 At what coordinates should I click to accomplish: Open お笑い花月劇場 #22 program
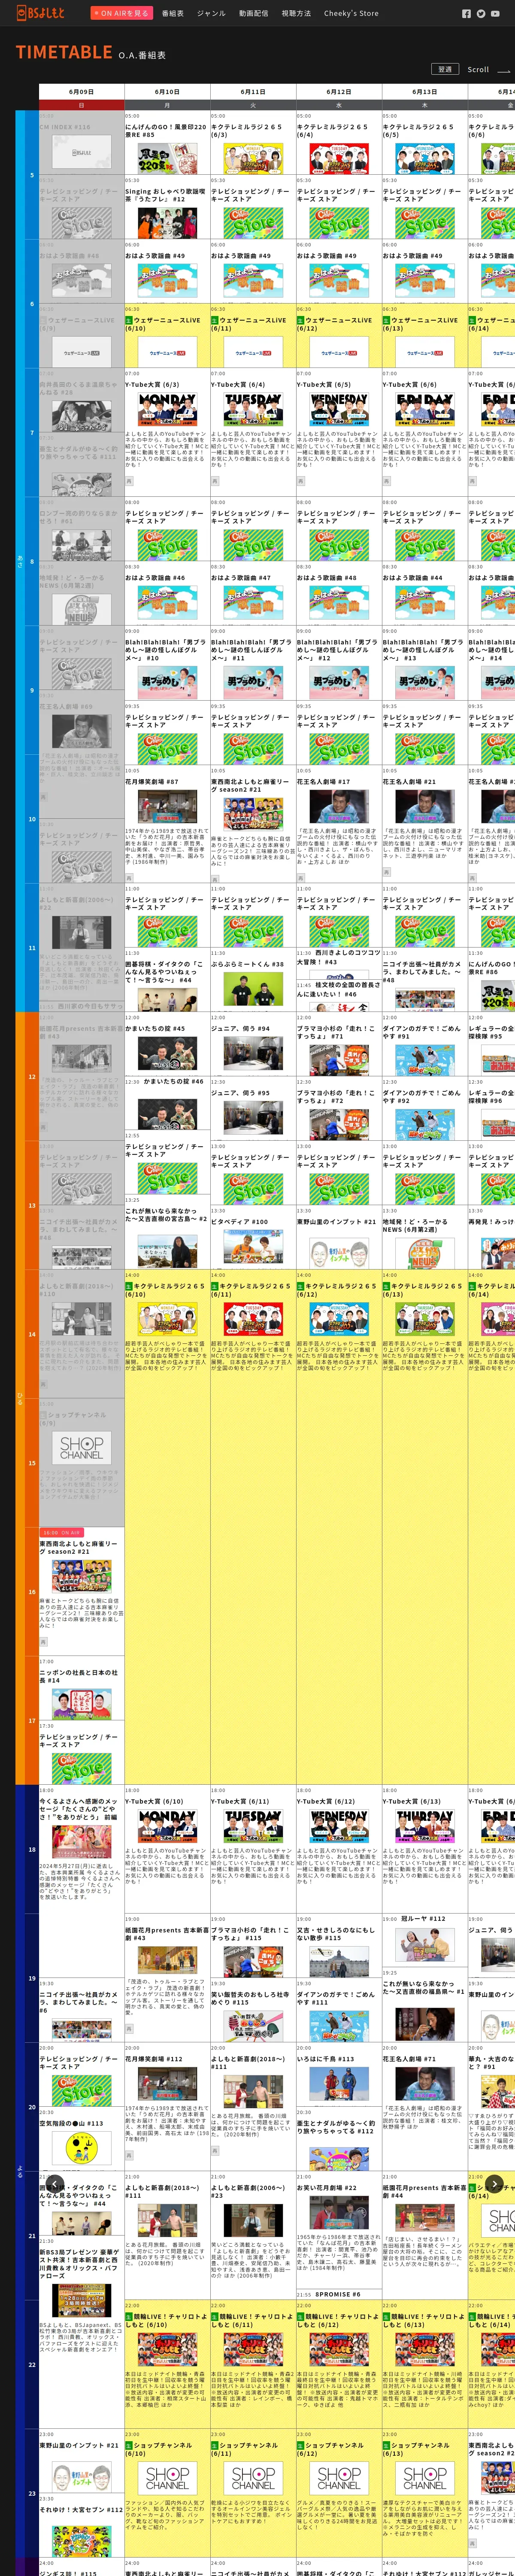(339, 2231)
